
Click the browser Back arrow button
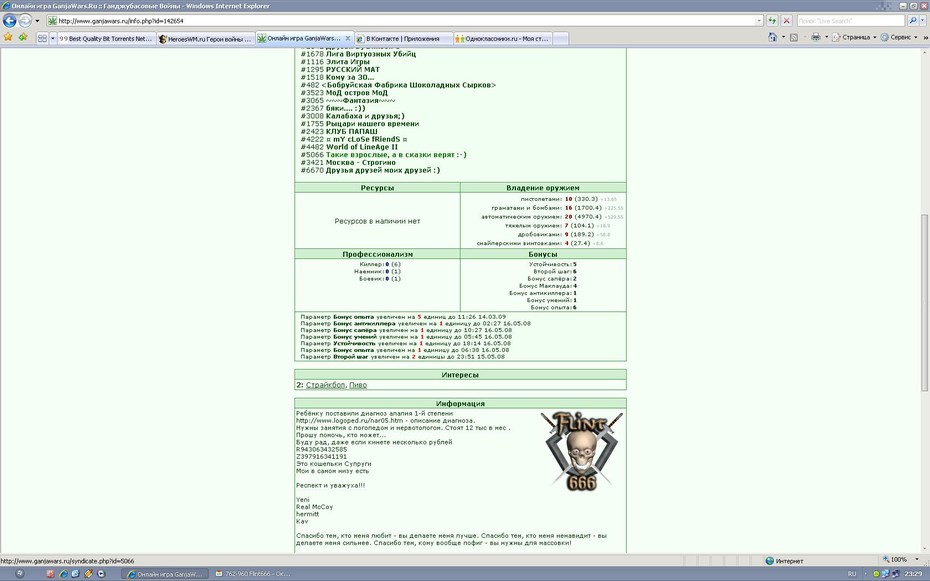(x=9, y=21)
